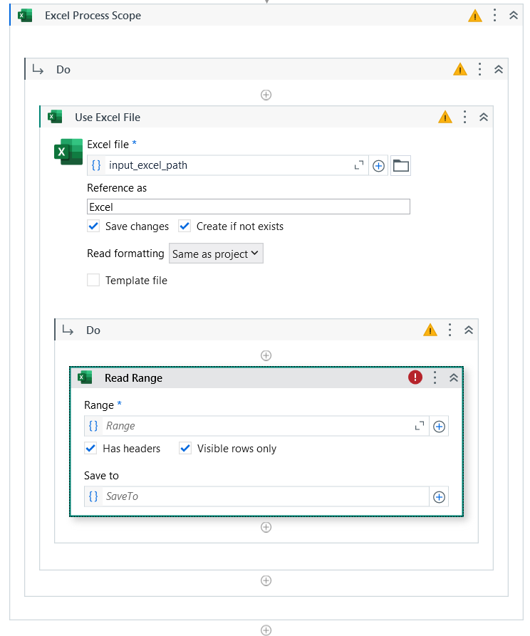Collapse the Read Range activity
The height and width of the screenshot is (636, 530).
tap(453, 378)
